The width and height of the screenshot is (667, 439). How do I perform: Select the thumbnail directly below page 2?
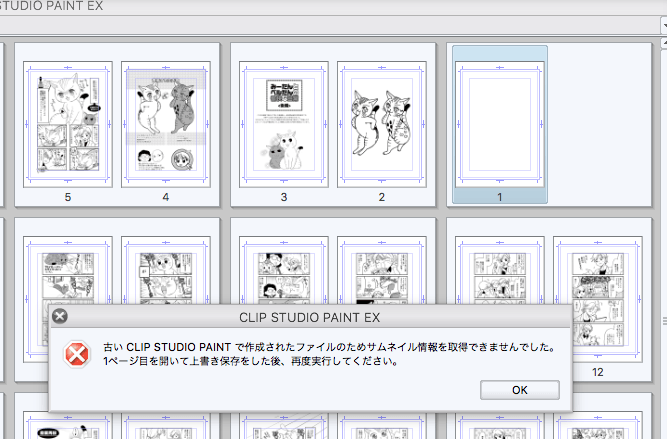point(382,271)
